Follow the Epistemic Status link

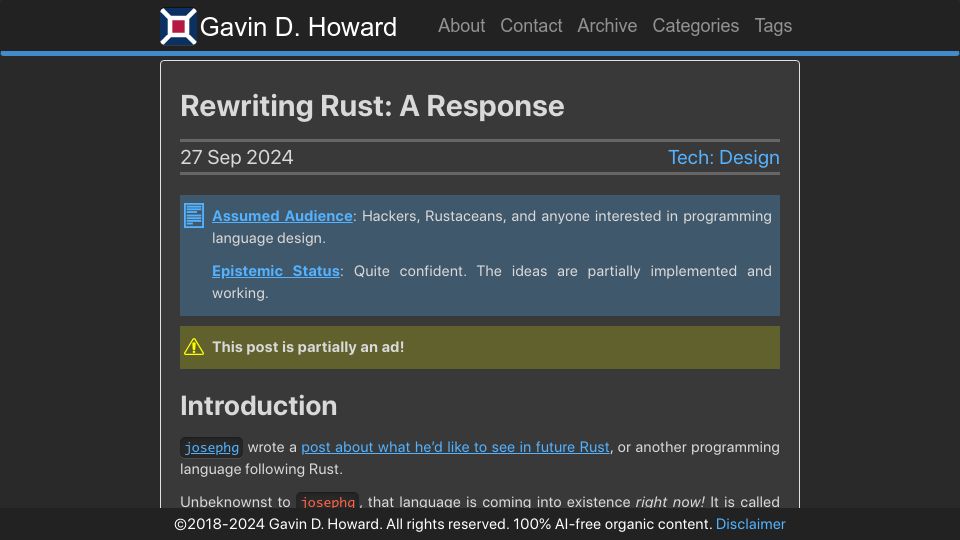(276, 271)
